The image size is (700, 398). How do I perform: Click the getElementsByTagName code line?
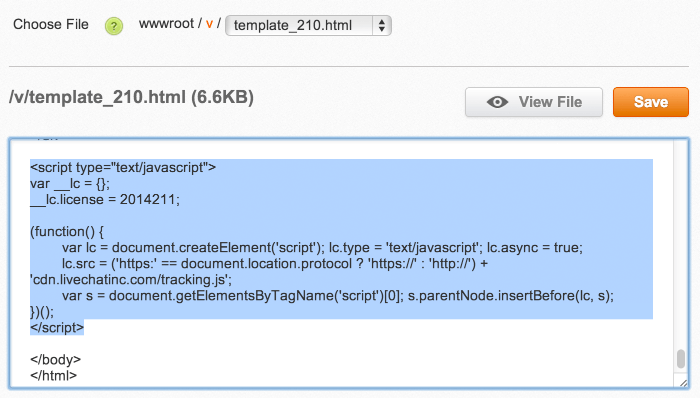click(x=338, y=296)
